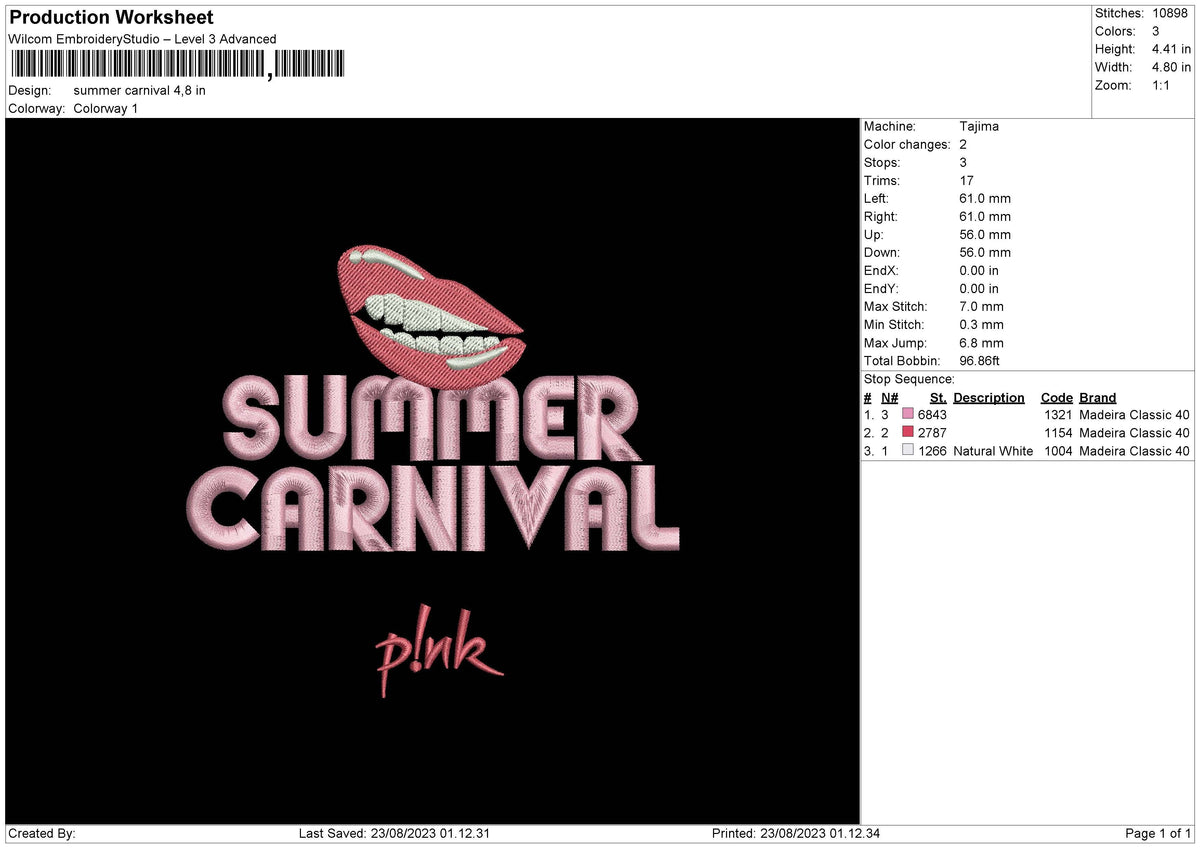Click the "p!nk" text in the design
This screenshot has width=1200, height=848.
[x=439, y=652]
